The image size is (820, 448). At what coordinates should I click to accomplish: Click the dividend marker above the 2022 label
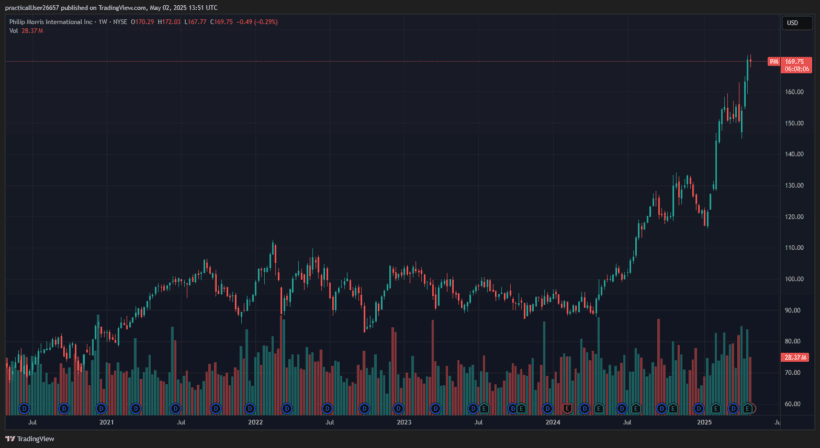(x=250, y=408)
